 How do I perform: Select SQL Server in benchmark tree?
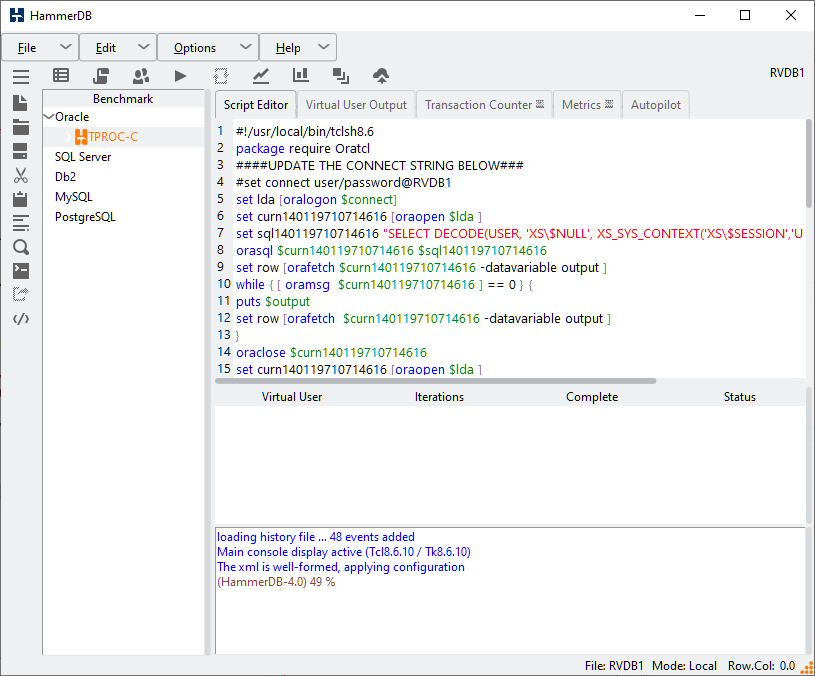coord(83,157)
